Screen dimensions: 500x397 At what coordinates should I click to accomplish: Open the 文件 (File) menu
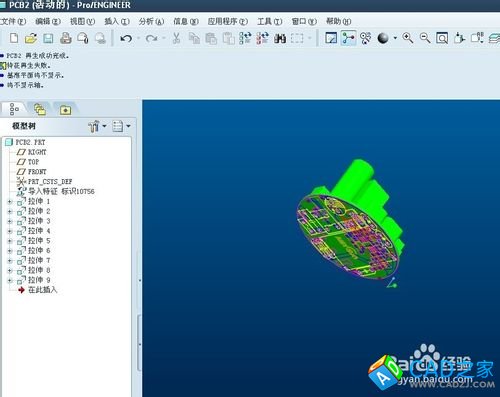[x=13, y=21]
